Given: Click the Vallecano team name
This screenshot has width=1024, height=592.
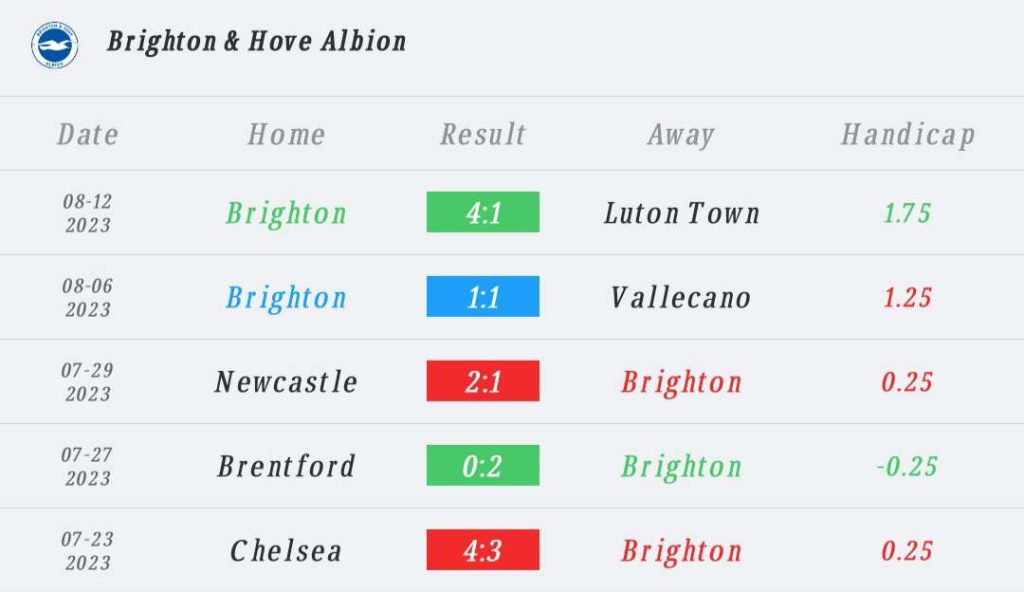Looking at the screenshot, I should (x=681, y=297).
